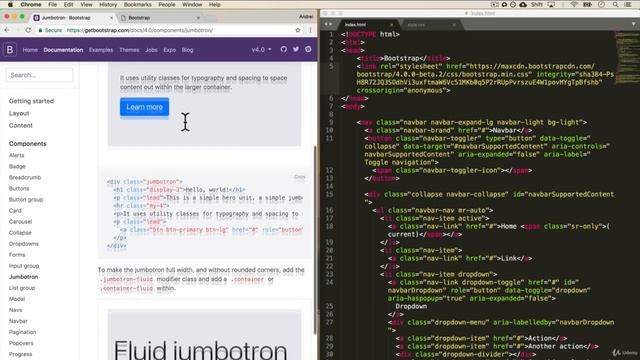
Task: Open the Slack icon in Bootstrap navbar
Action: point(308,49)
